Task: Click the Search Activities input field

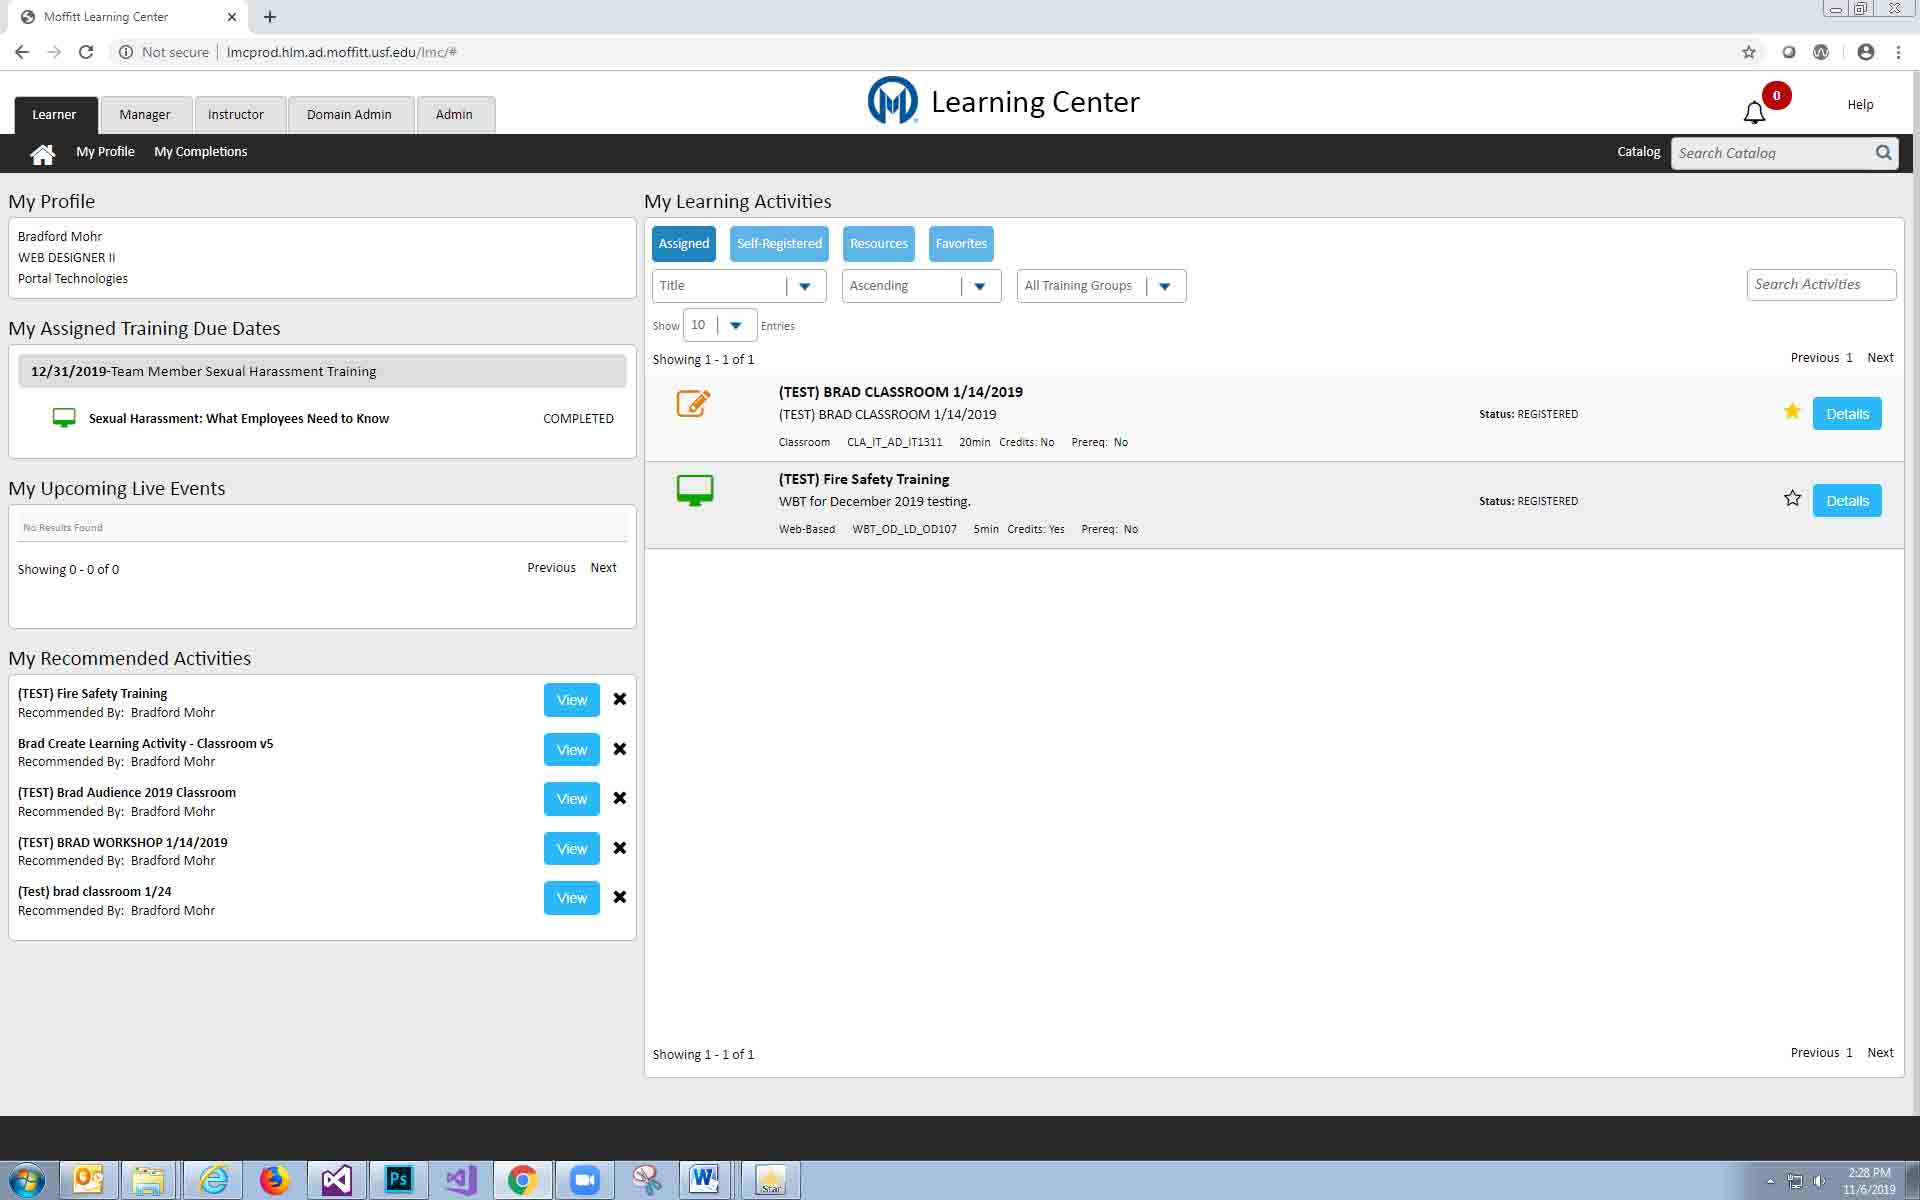Action: tap(1820, 285)
